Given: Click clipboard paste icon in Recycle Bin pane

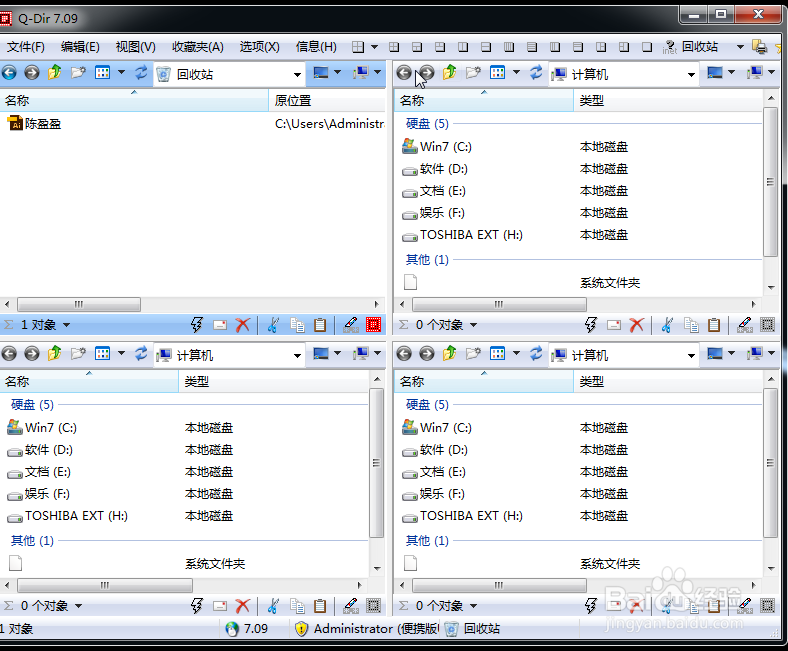Looking at the screenshot, I should pyautogui.click(x=320, y=325).
